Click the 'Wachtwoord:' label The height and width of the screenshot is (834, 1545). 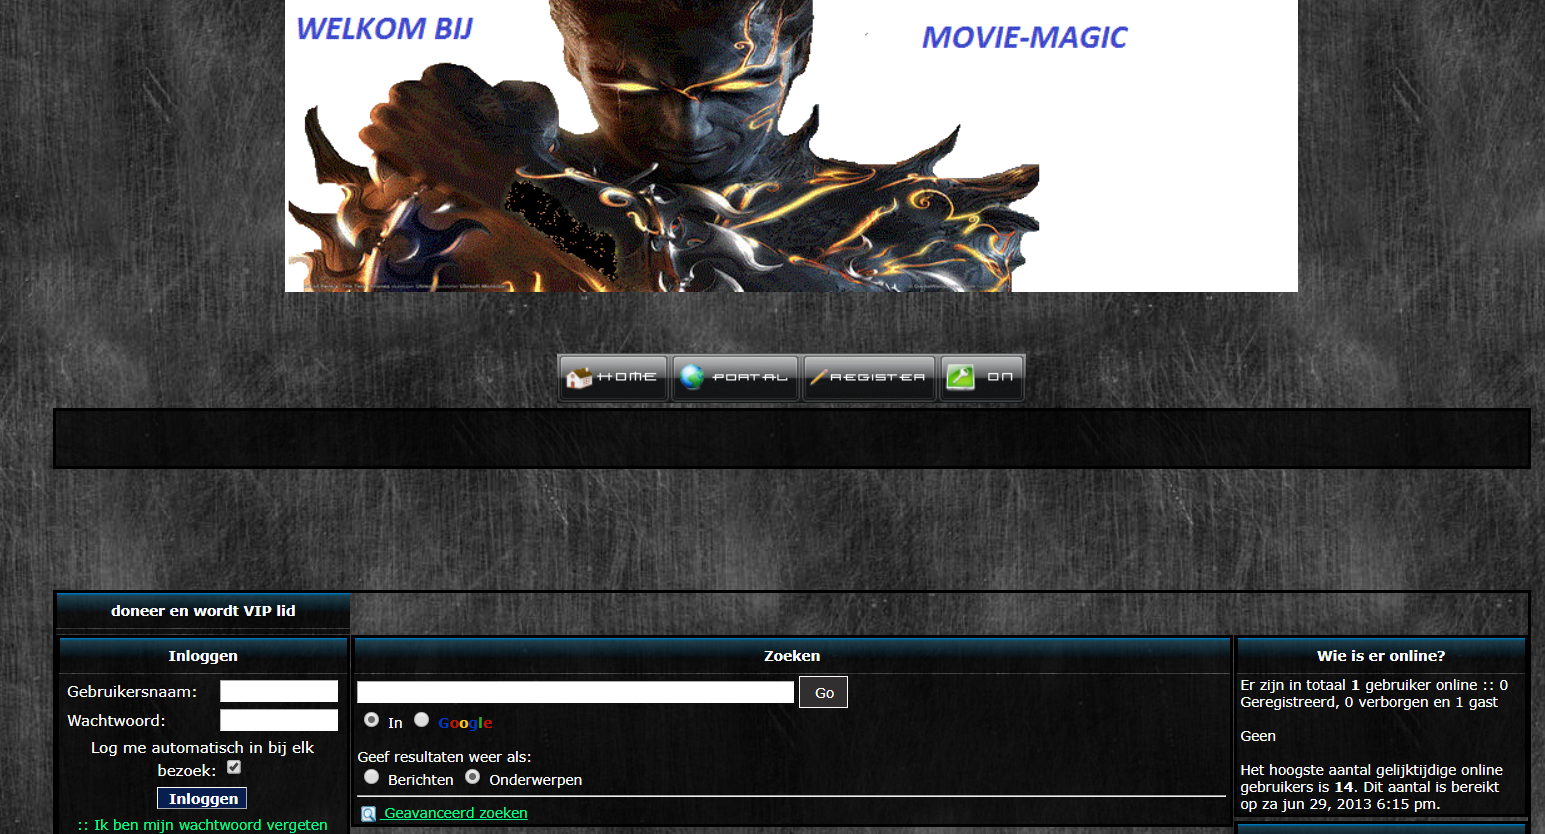(116, 721)
